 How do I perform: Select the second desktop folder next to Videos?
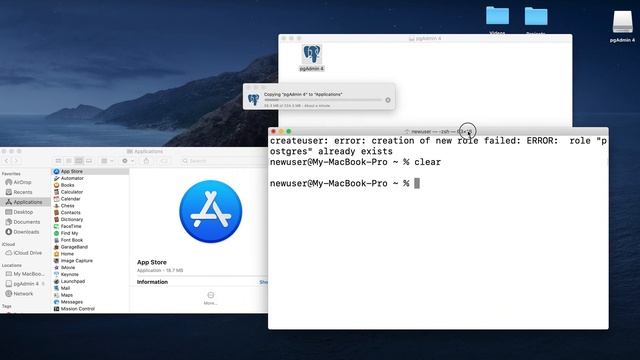tap(536, 16)
